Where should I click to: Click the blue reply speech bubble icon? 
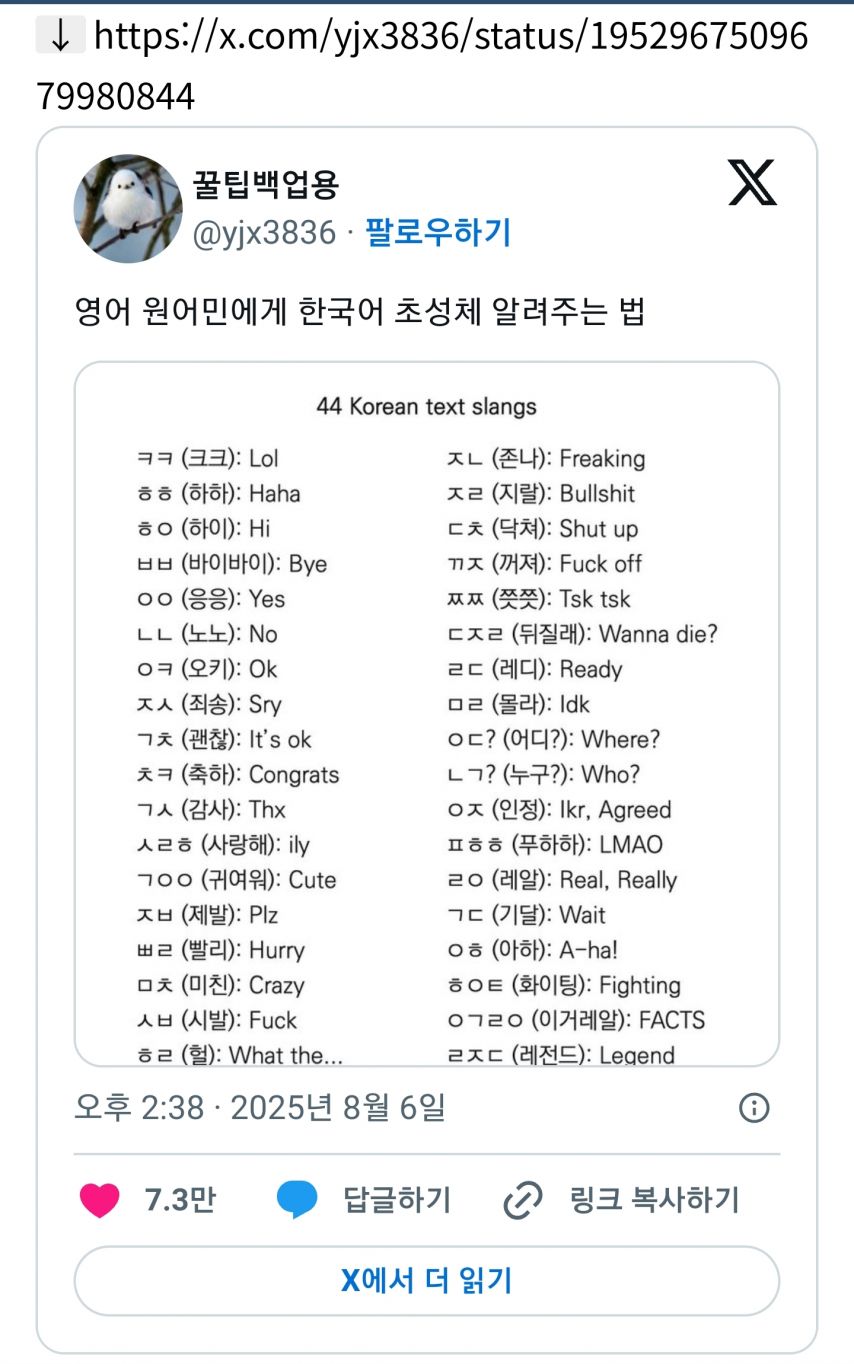[x=297, y=1200]
